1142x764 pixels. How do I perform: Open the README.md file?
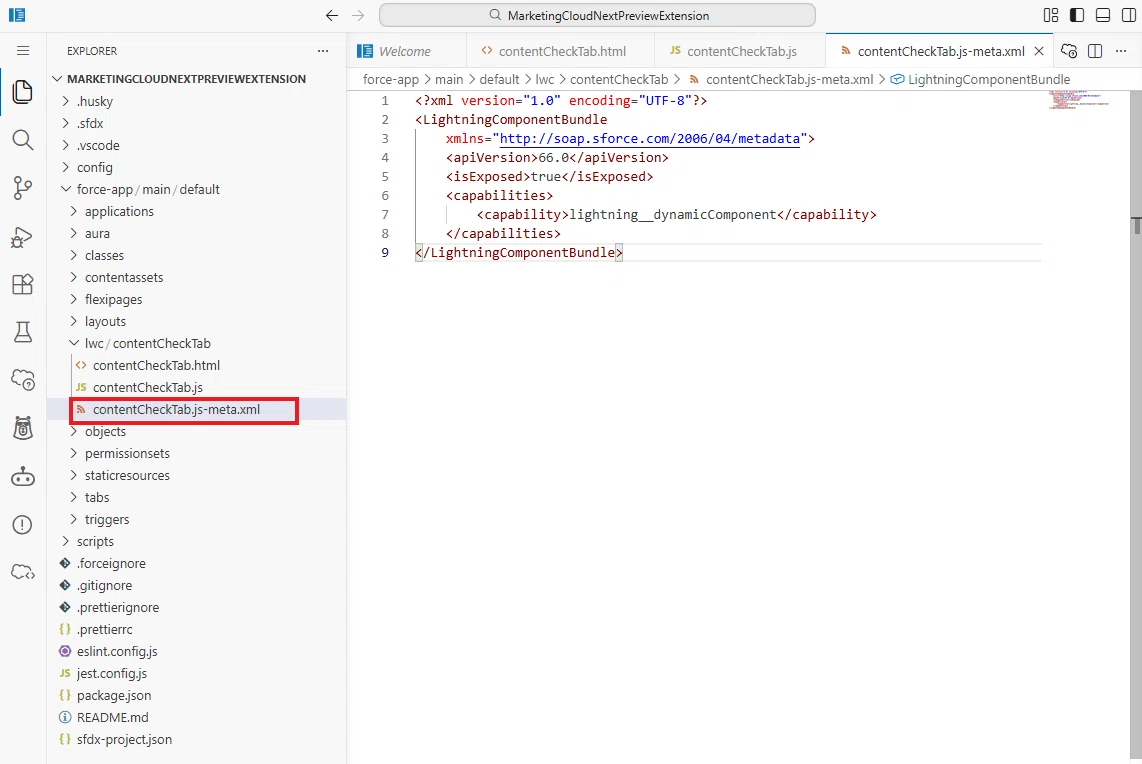tap(113, 717)
